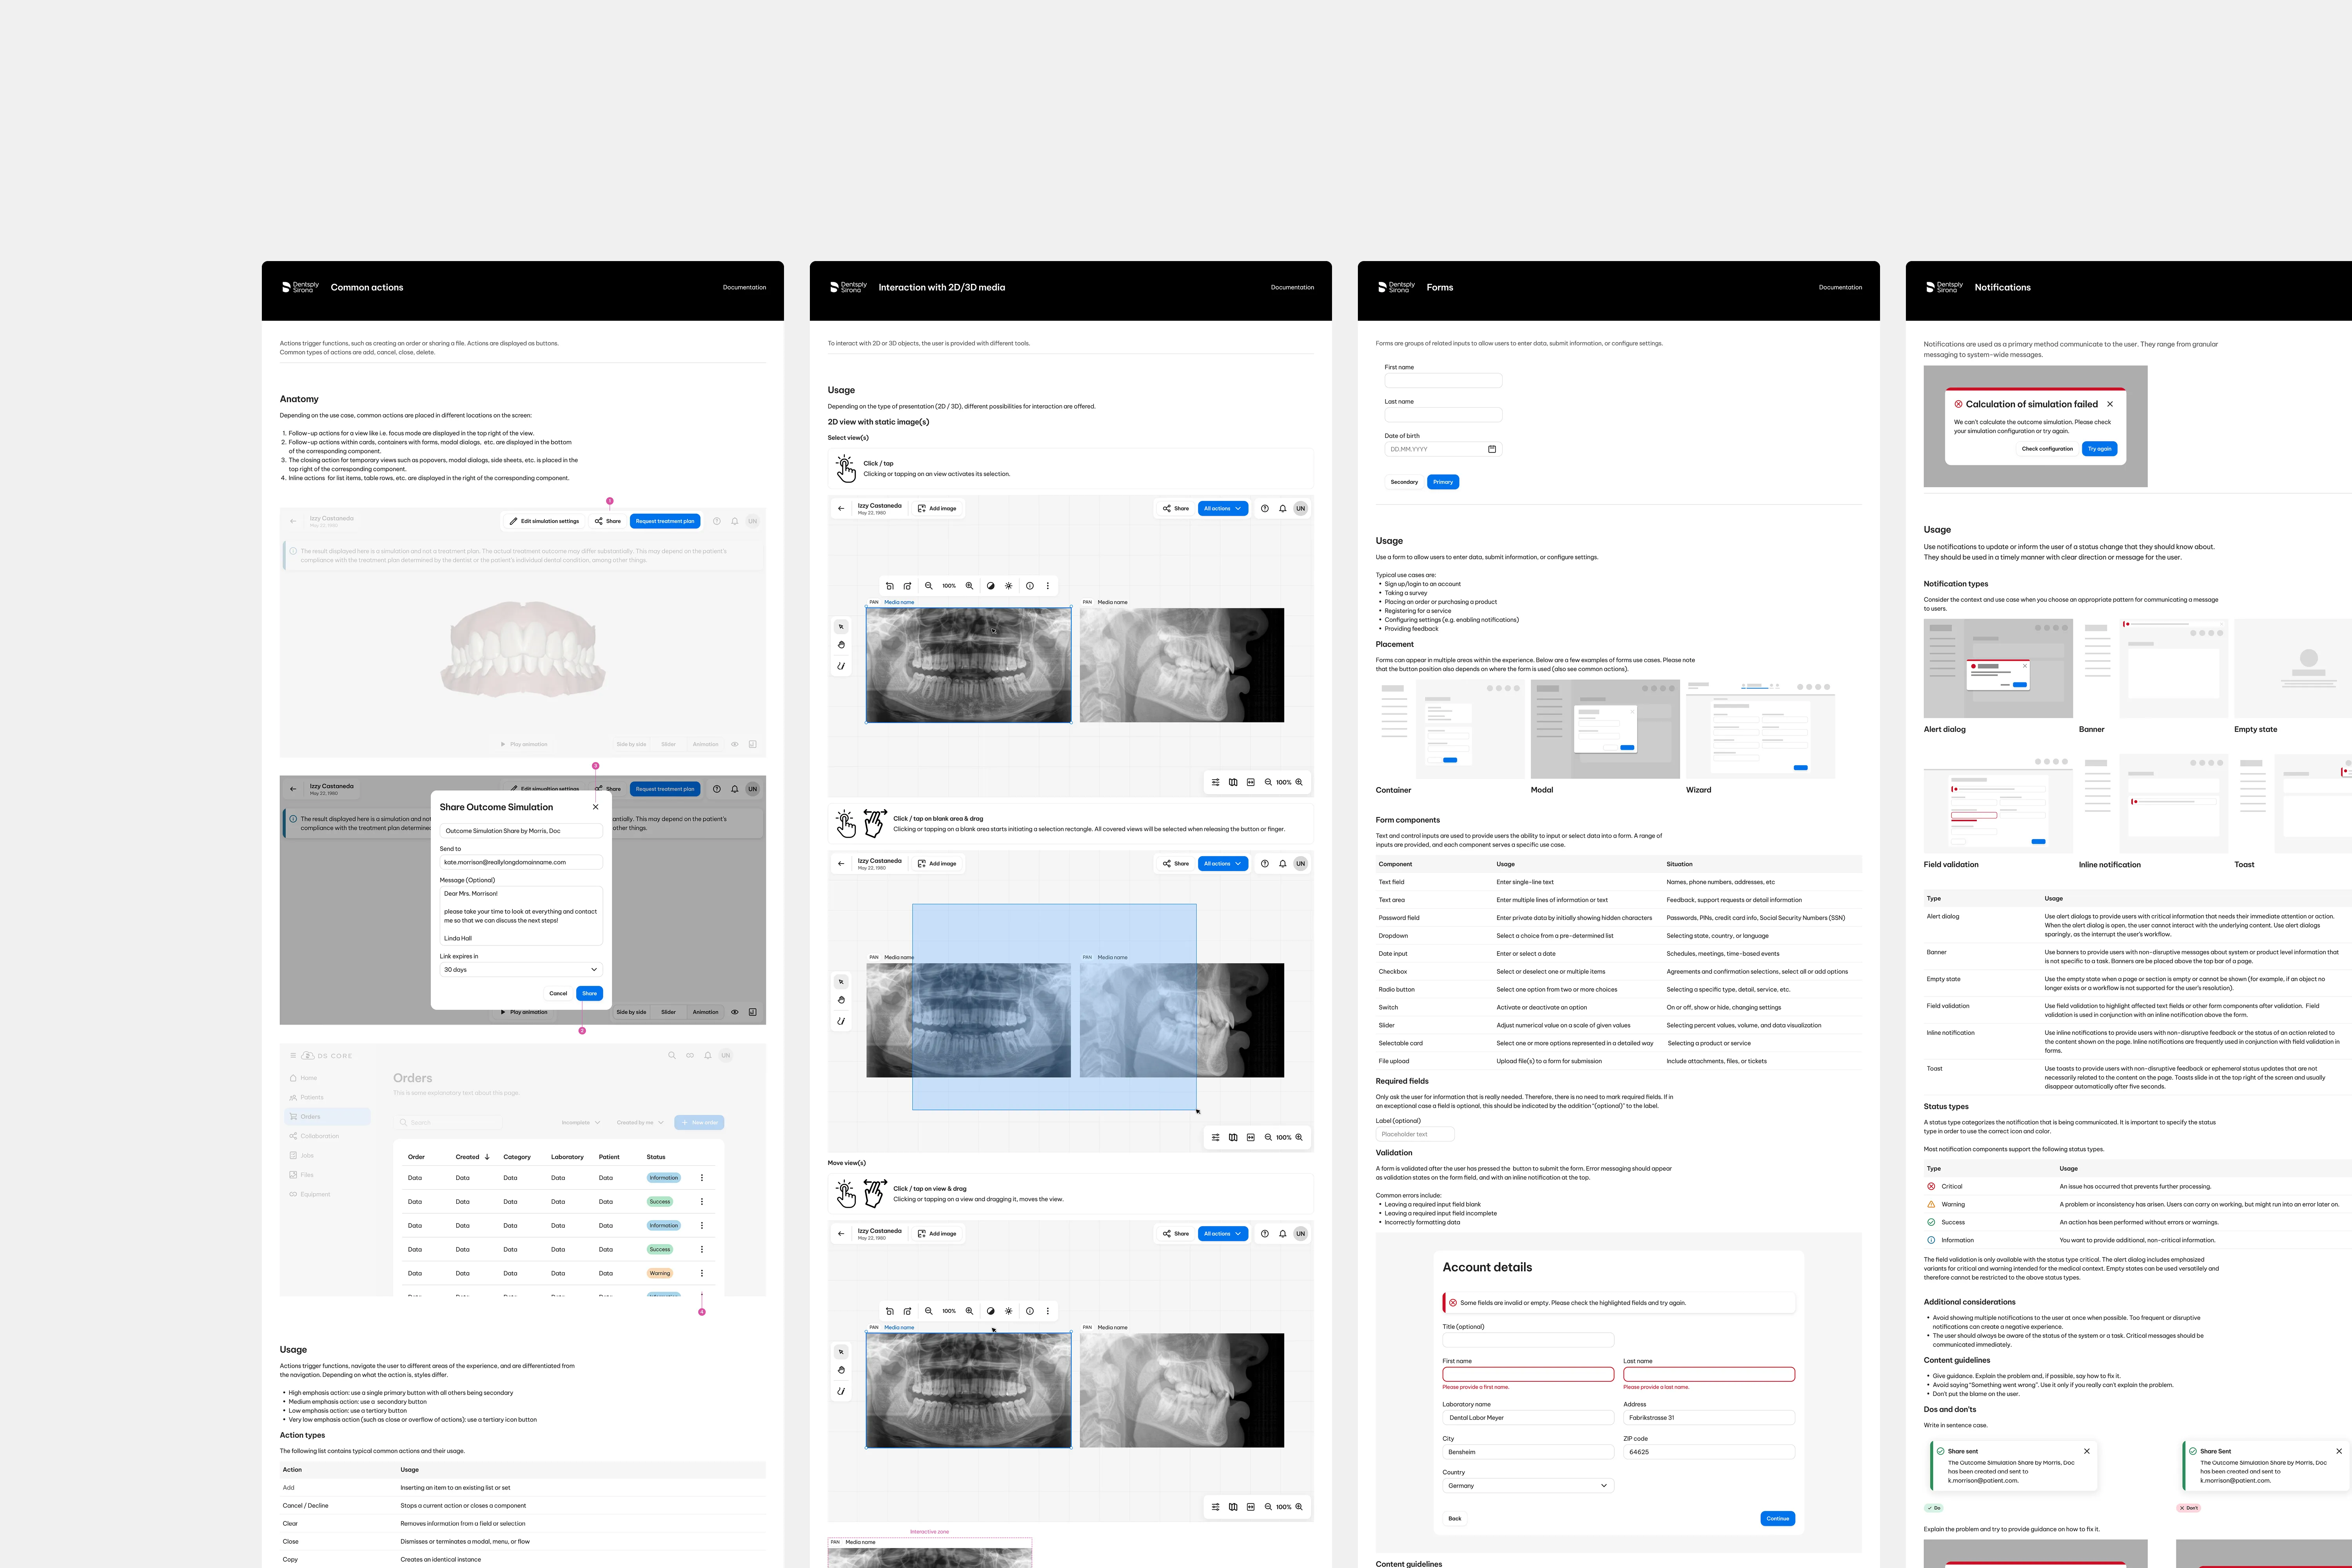Open the calendar picker on the Date of birth field
The height and width of the screenshot is (1568, 2352).
[x=1492, y=449]
